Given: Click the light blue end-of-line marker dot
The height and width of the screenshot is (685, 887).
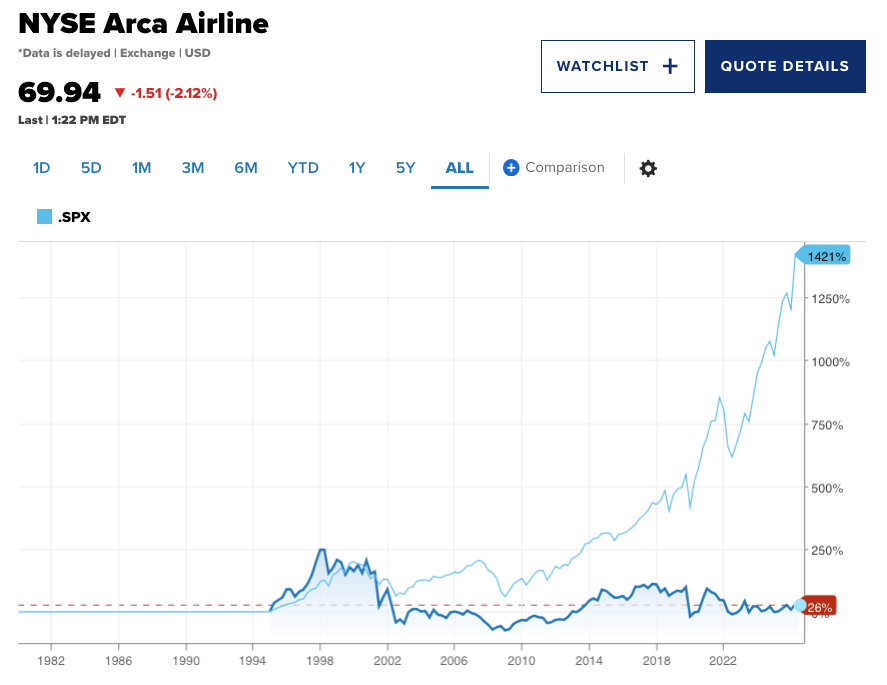Looking at the screenshot, I should [800, 605].
